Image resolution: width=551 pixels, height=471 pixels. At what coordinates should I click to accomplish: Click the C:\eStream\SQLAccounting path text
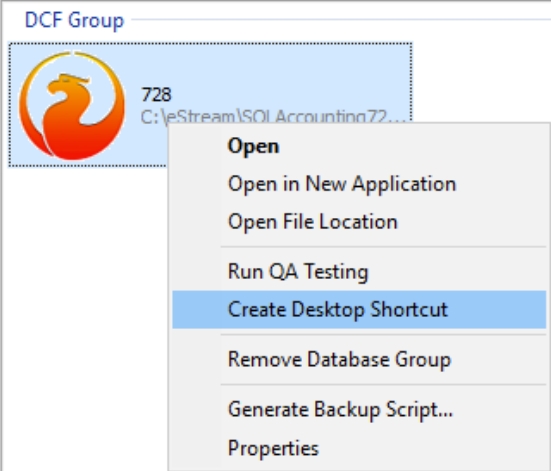tap(273, 116)
